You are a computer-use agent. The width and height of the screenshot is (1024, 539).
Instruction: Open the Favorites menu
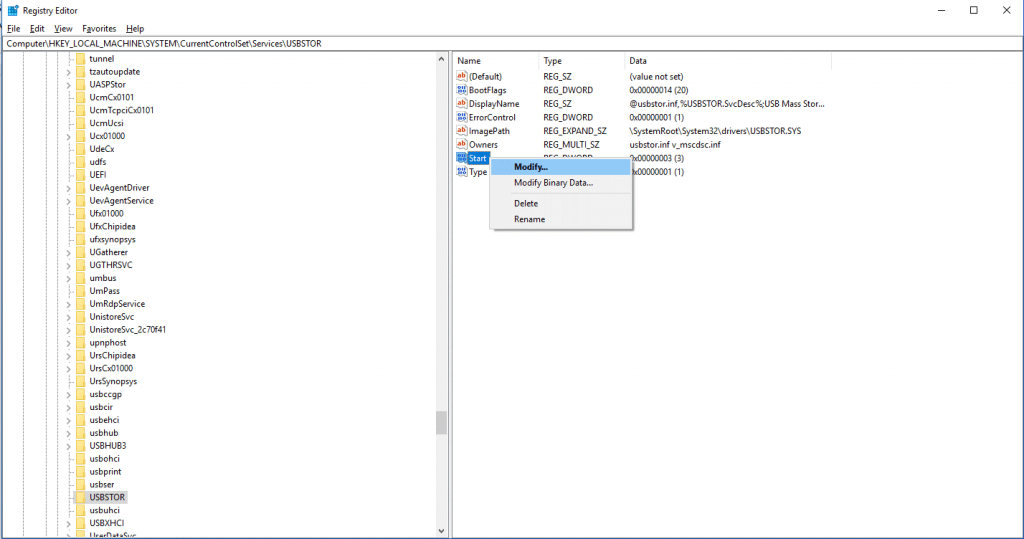[x=99, y=29]
